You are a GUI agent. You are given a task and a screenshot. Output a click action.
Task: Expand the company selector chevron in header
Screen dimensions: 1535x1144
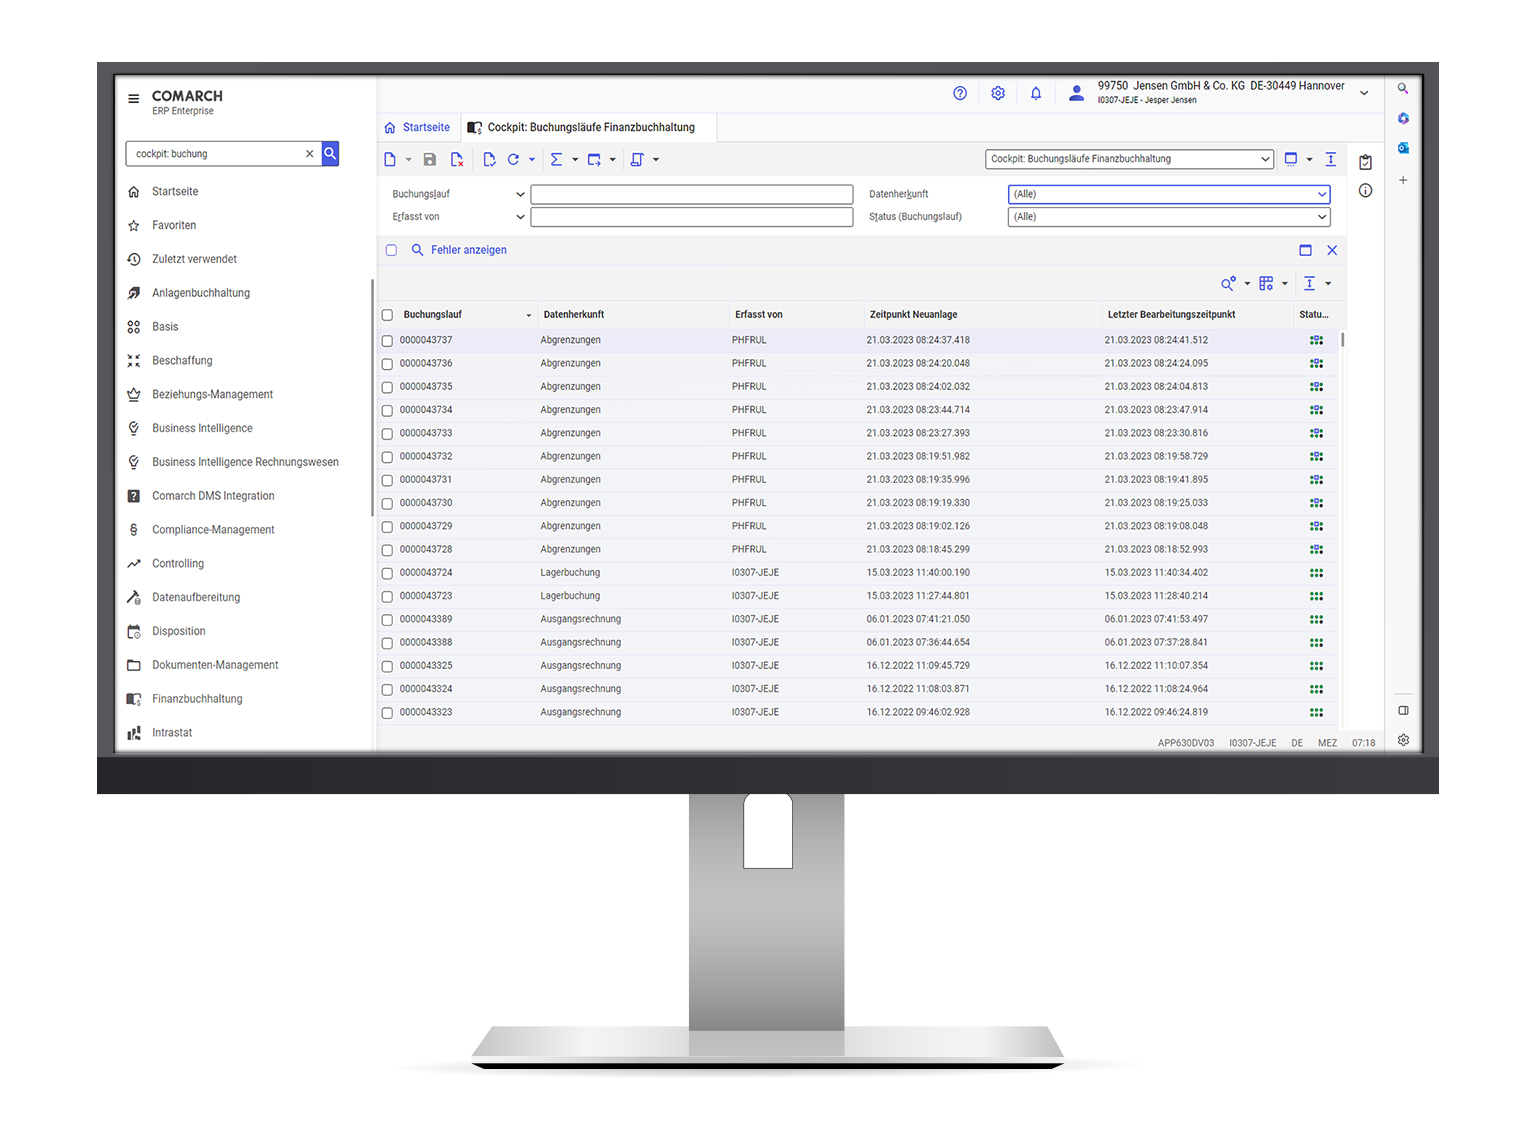click(1364, 93)
